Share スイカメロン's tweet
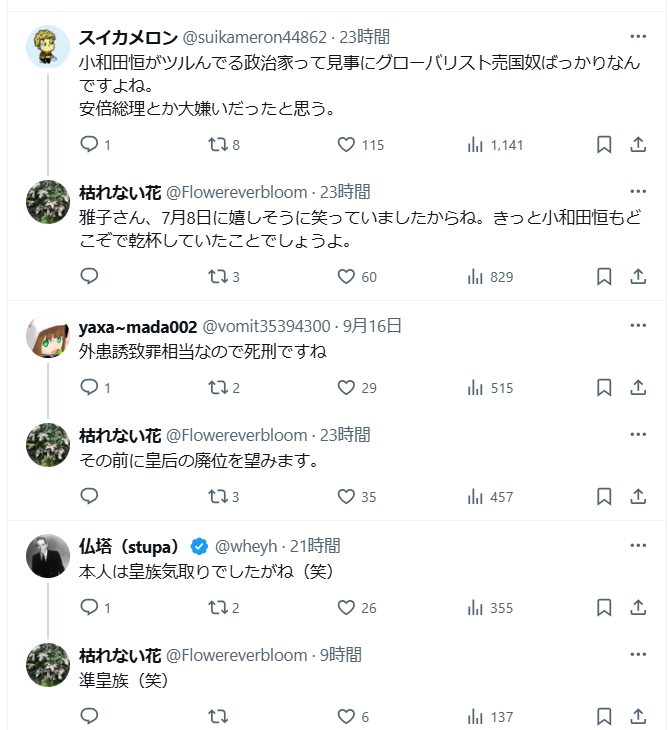This screenshot has width=668, height=730. tap(638, 145)
